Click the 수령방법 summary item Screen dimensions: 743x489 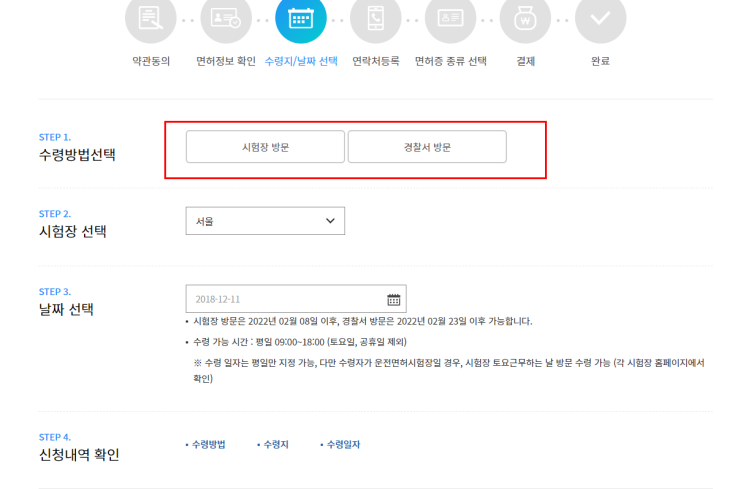(x=206, y=444)
